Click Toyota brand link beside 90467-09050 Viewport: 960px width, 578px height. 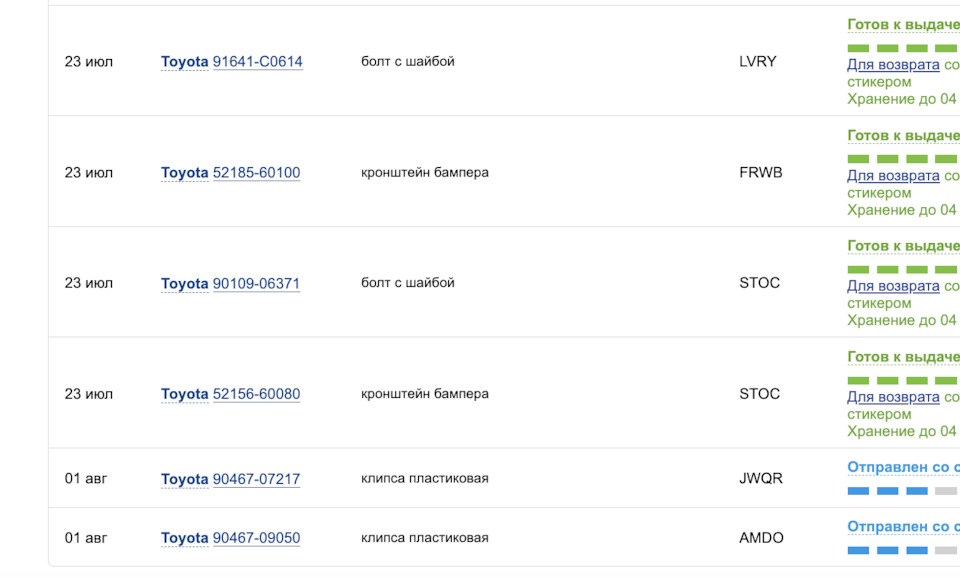coord(184,538)
